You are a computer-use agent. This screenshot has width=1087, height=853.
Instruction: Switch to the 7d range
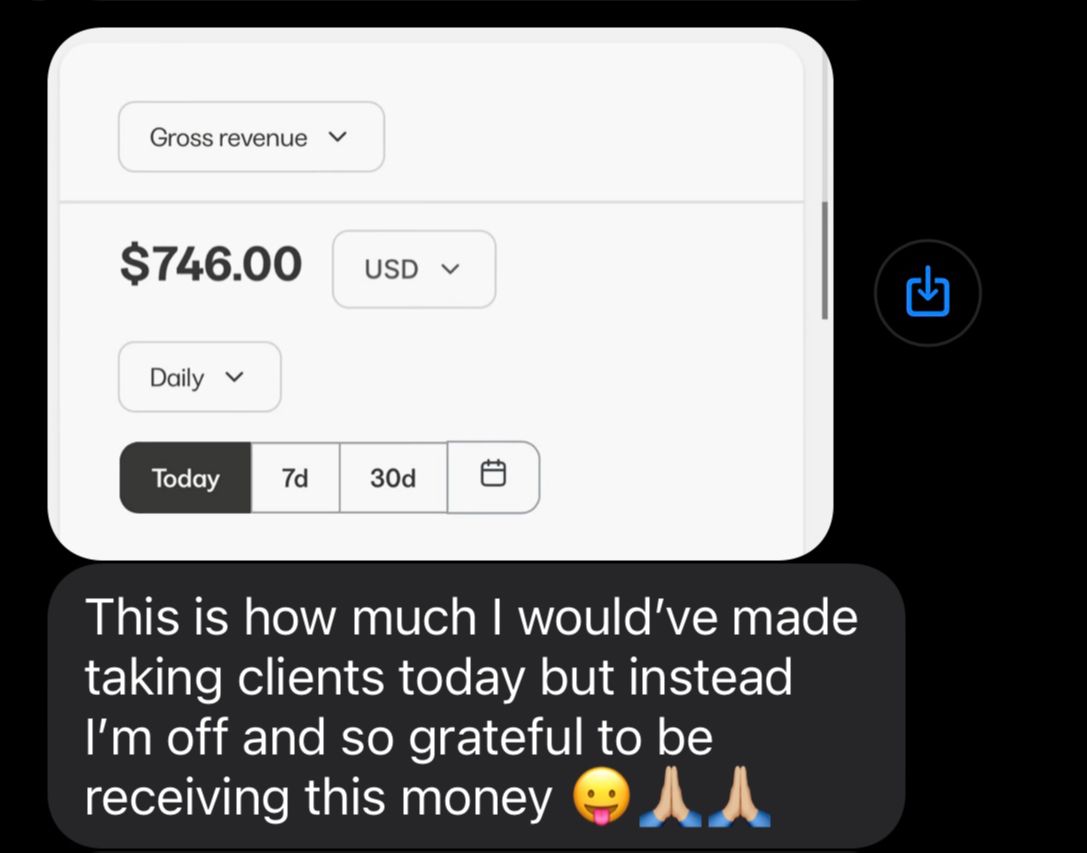295,478
